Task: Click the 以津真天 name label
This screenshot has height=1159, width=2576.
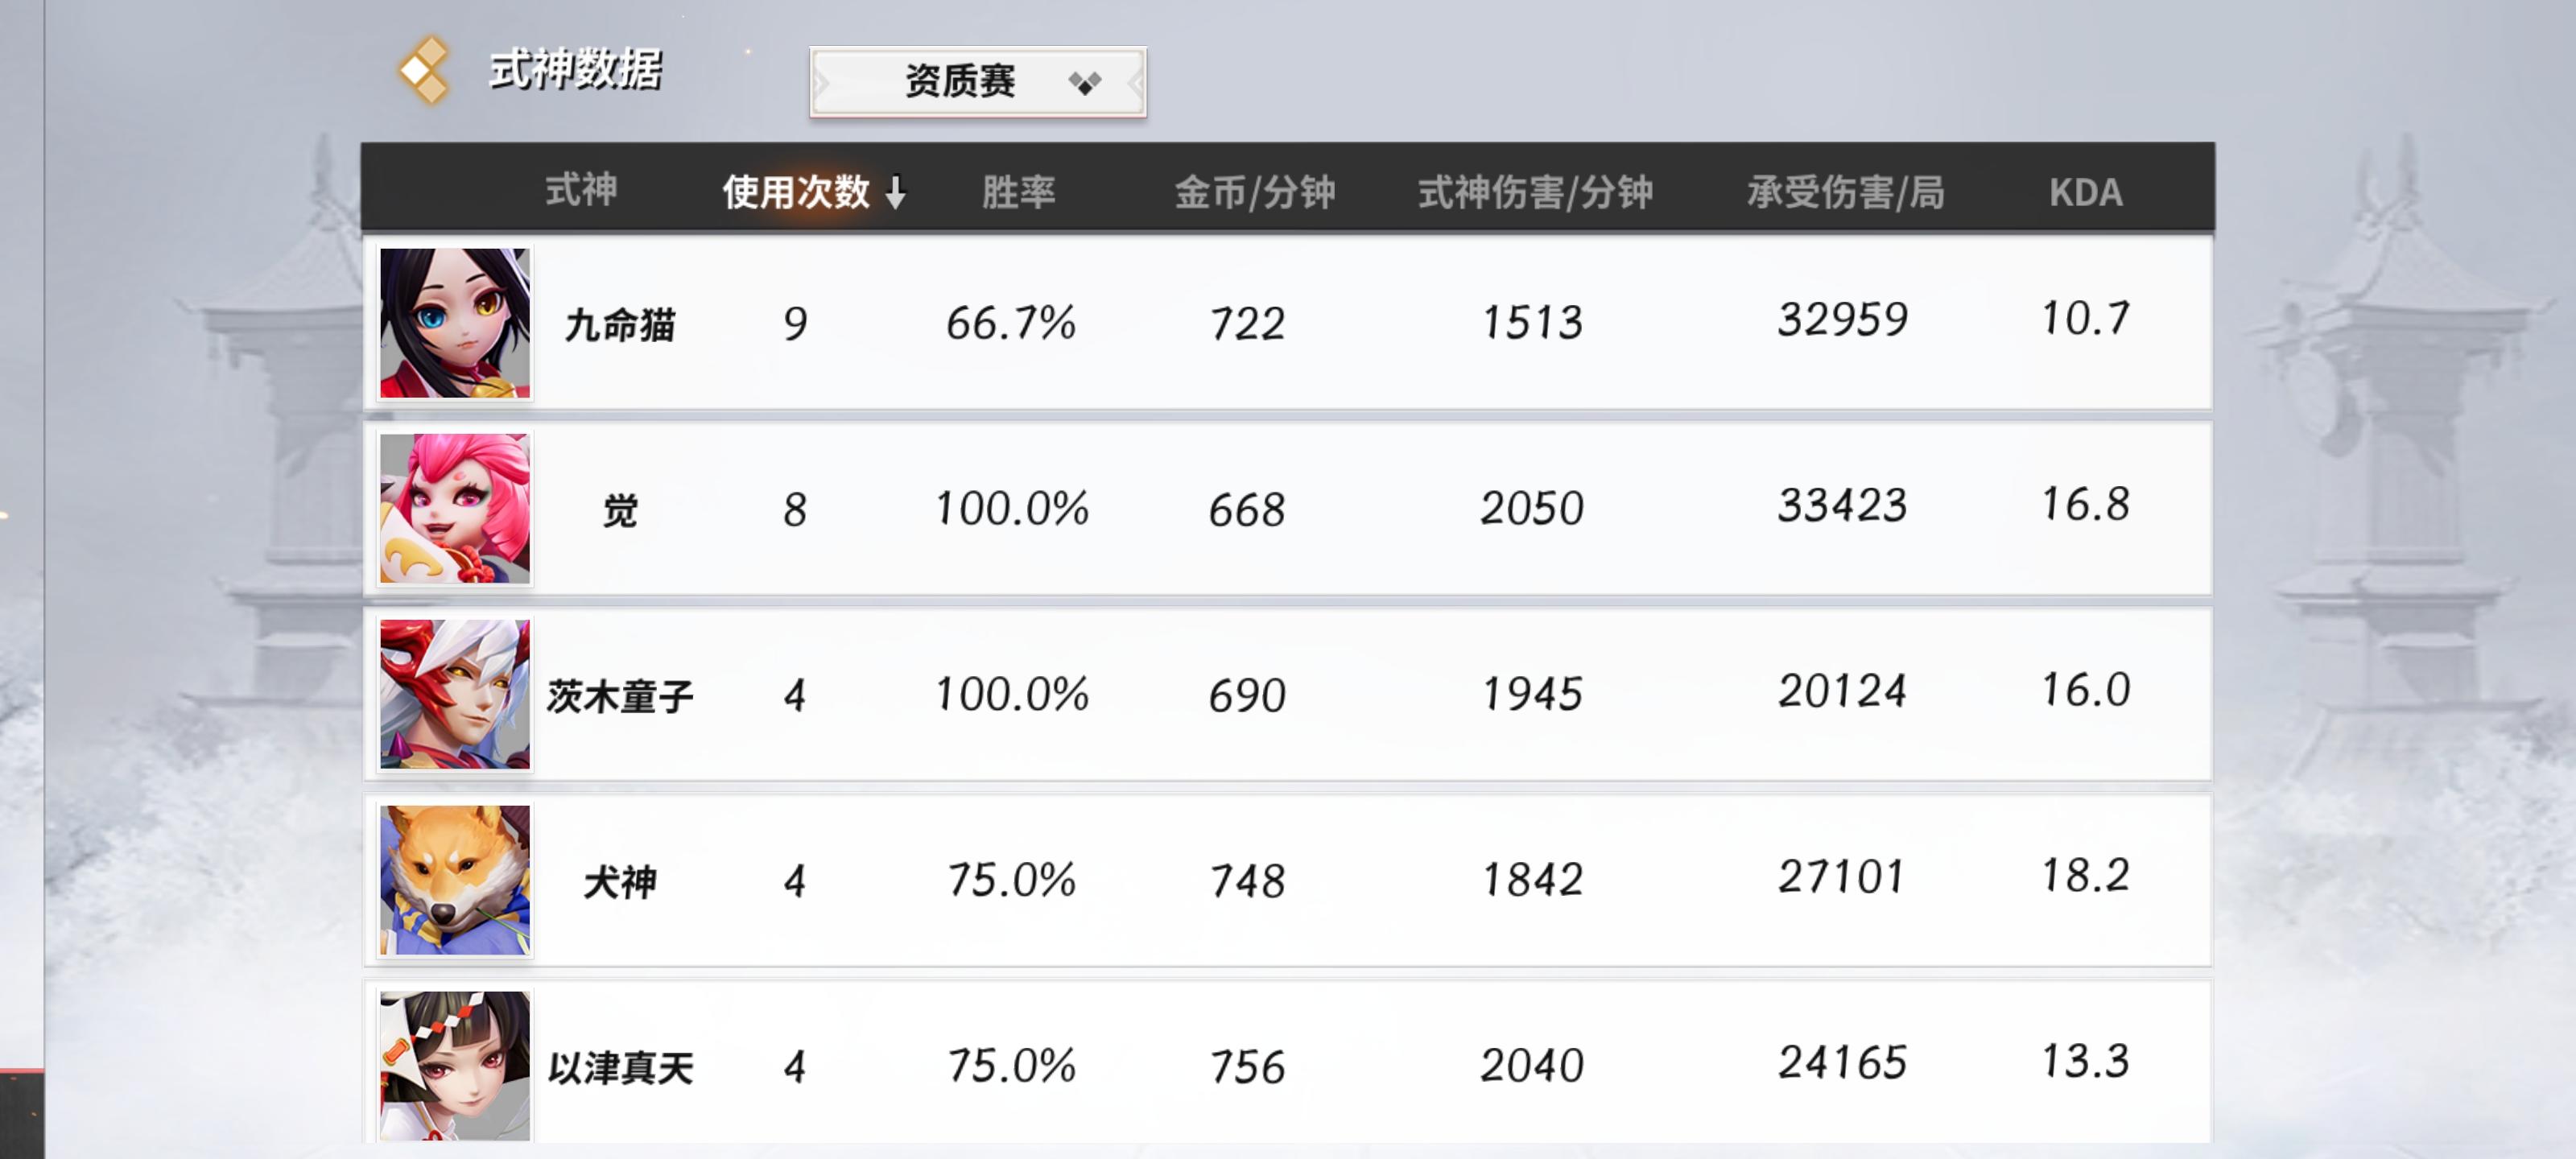Action: (620, 1068)
